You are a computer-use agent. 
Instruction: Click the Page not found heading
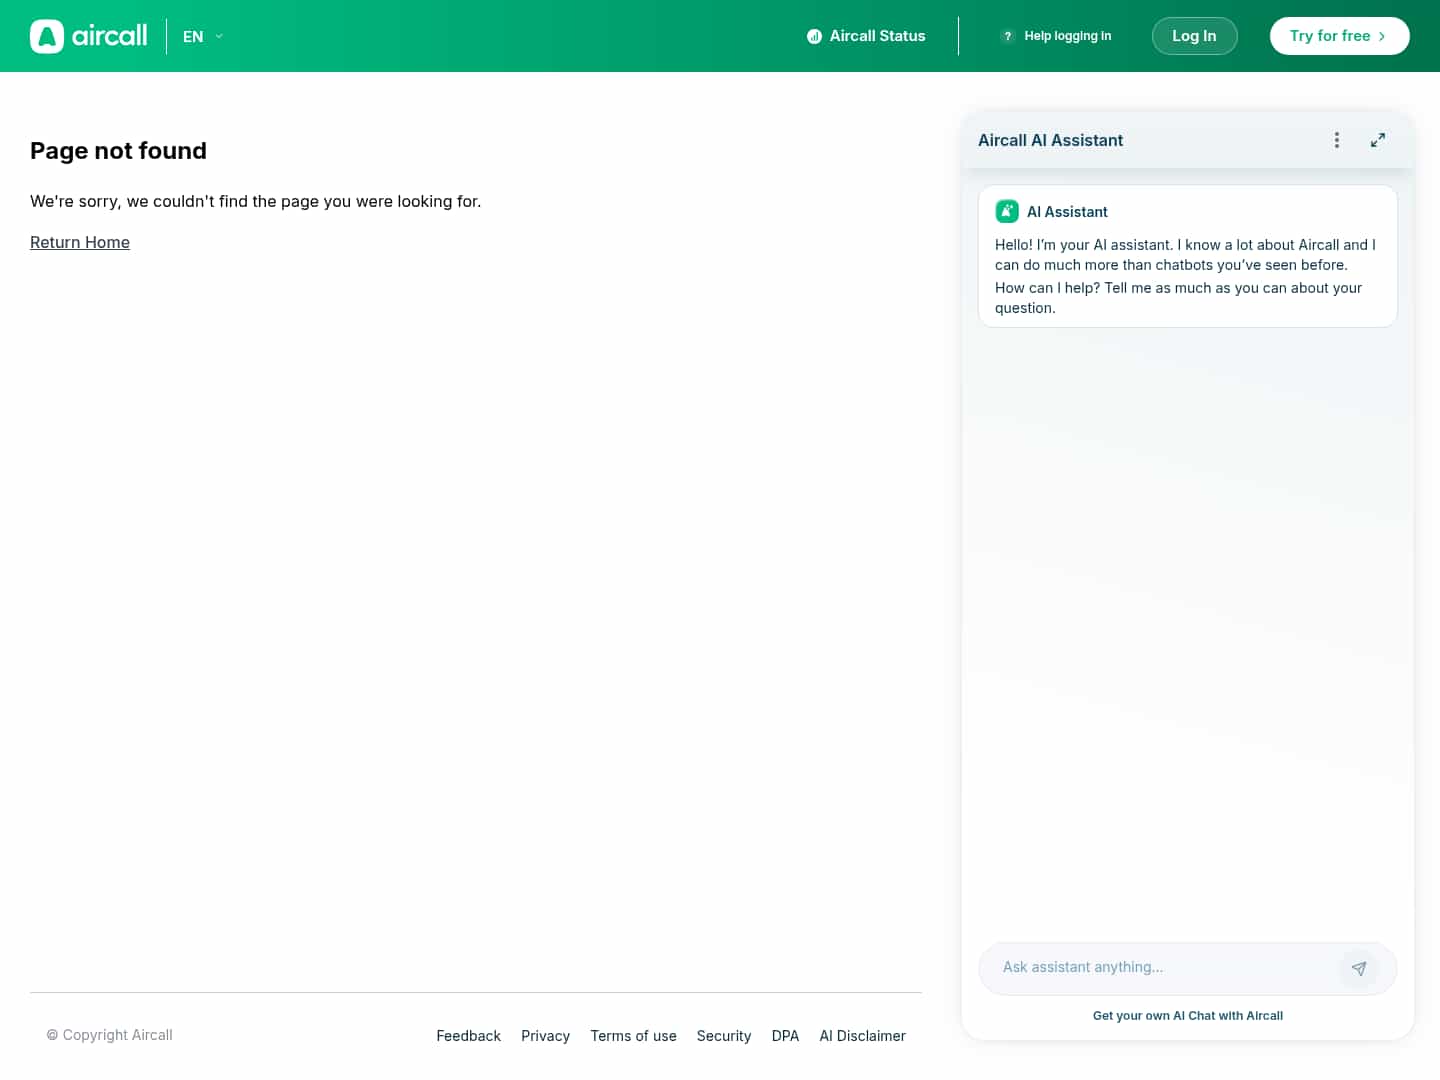tap(118, 151)
